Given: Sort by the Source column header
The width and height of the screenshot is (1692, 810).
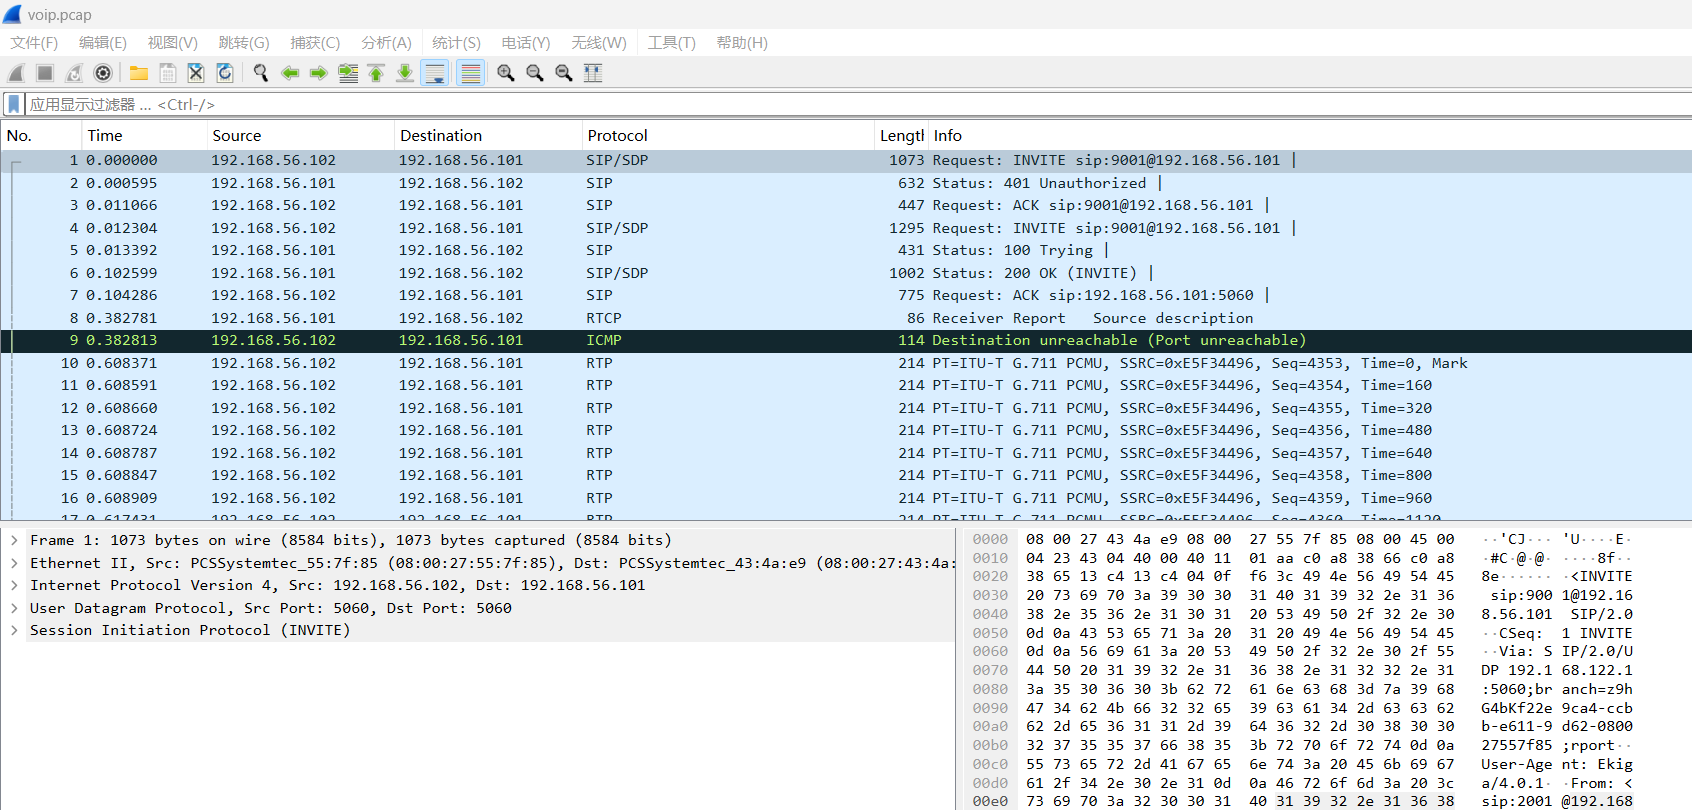Looking at the screenshot, I should click(300, 135).
